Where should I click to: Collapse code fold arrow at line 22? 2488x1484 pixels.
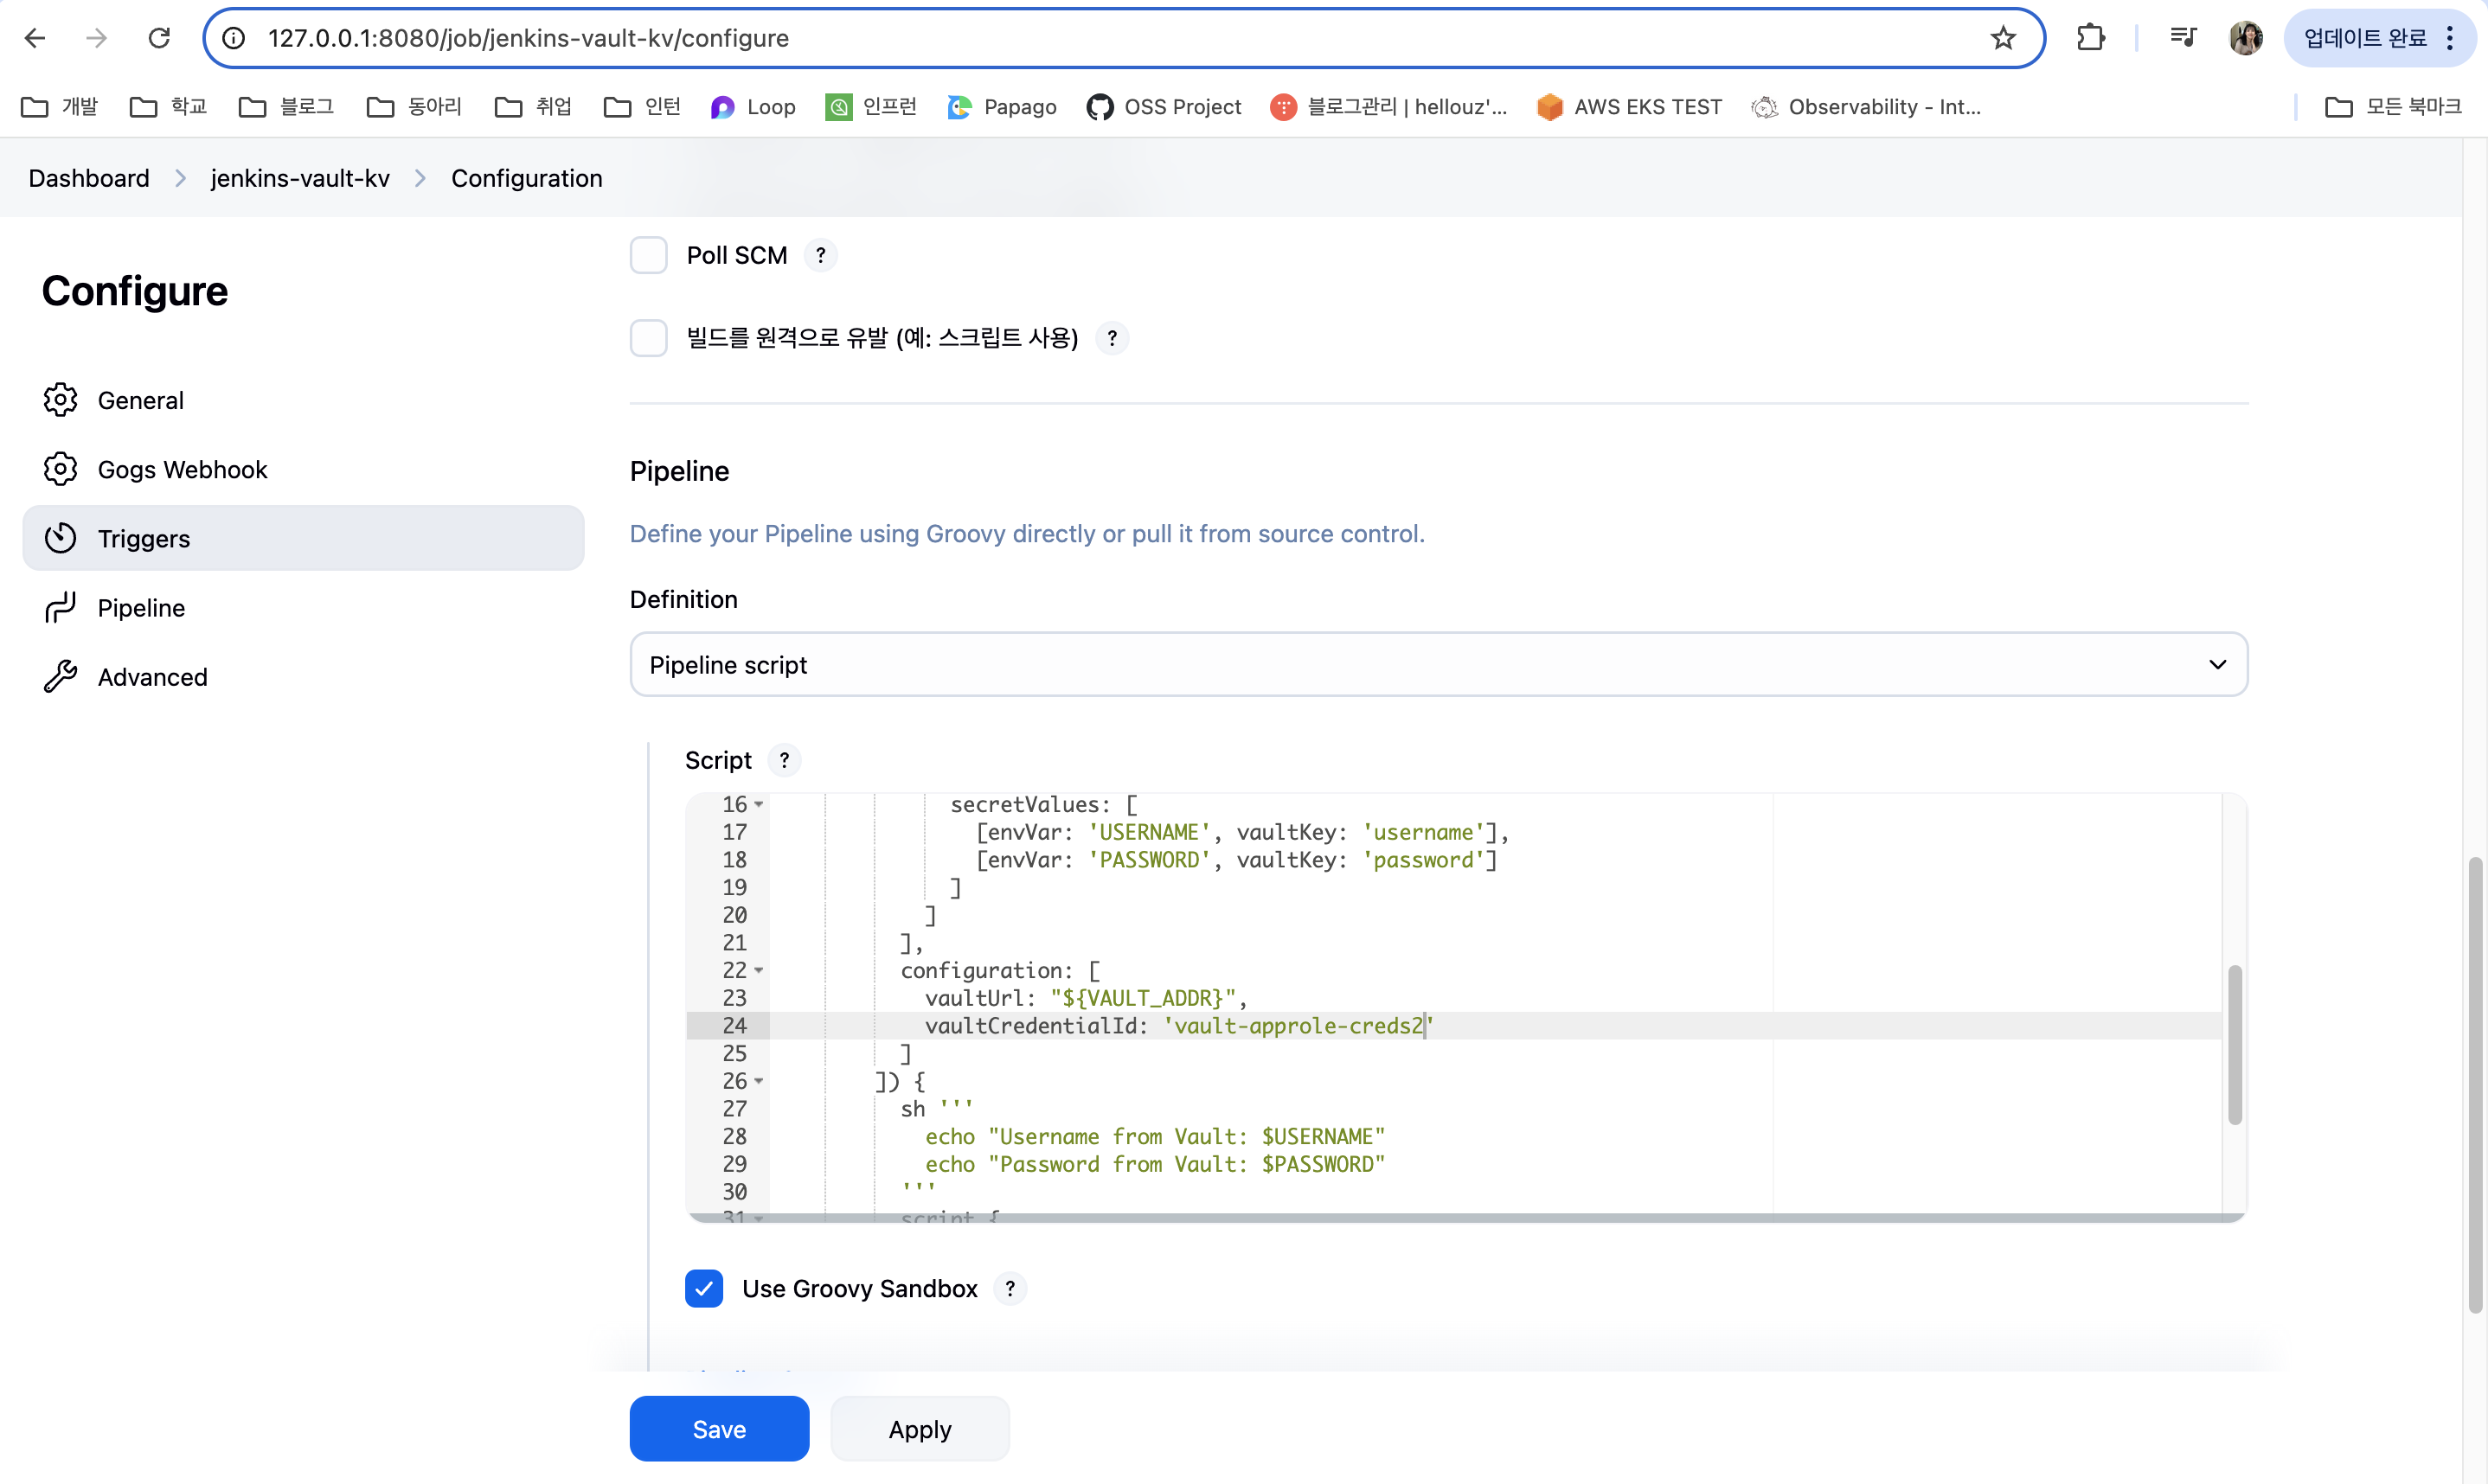(759, 971)
